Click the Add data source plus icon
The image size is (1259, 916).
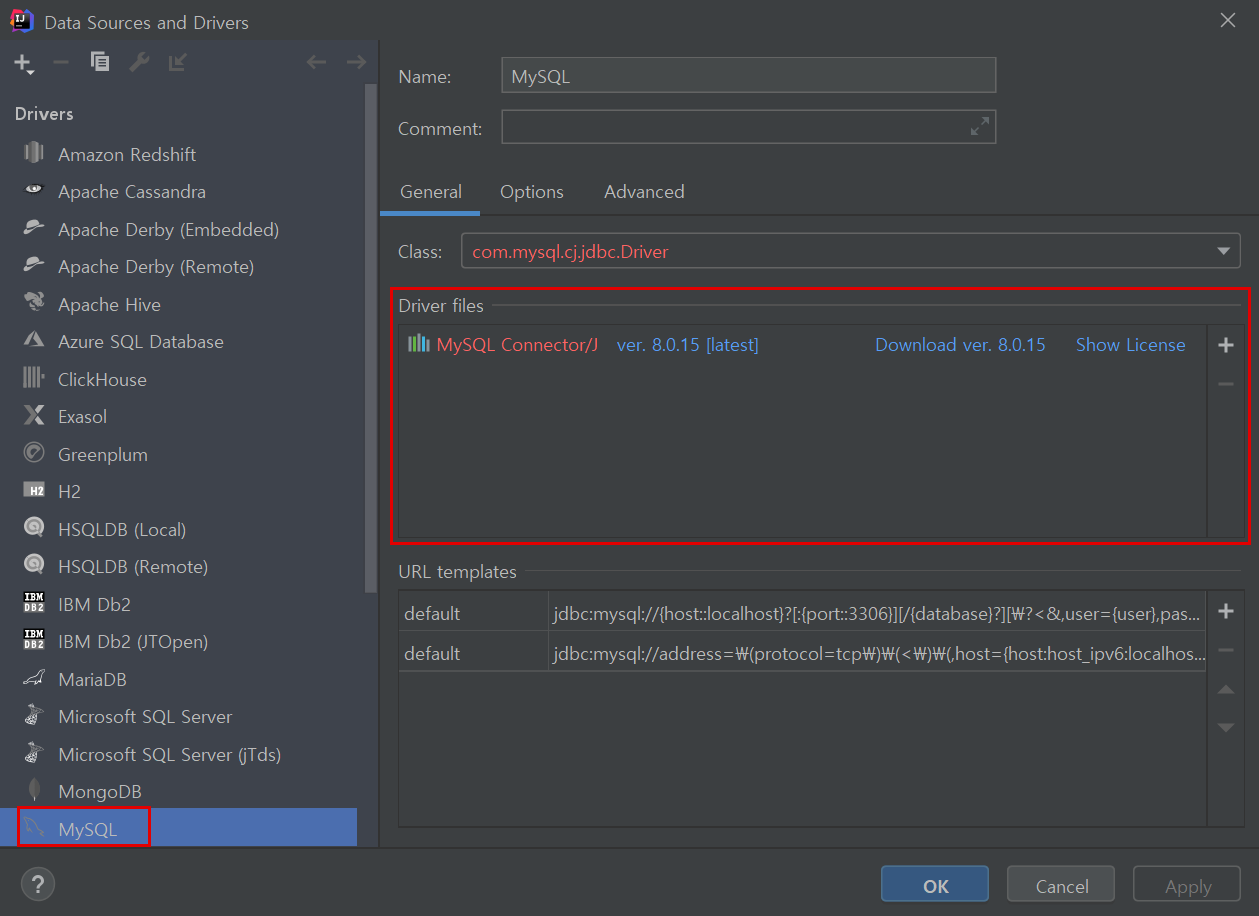tap(24, 63)
